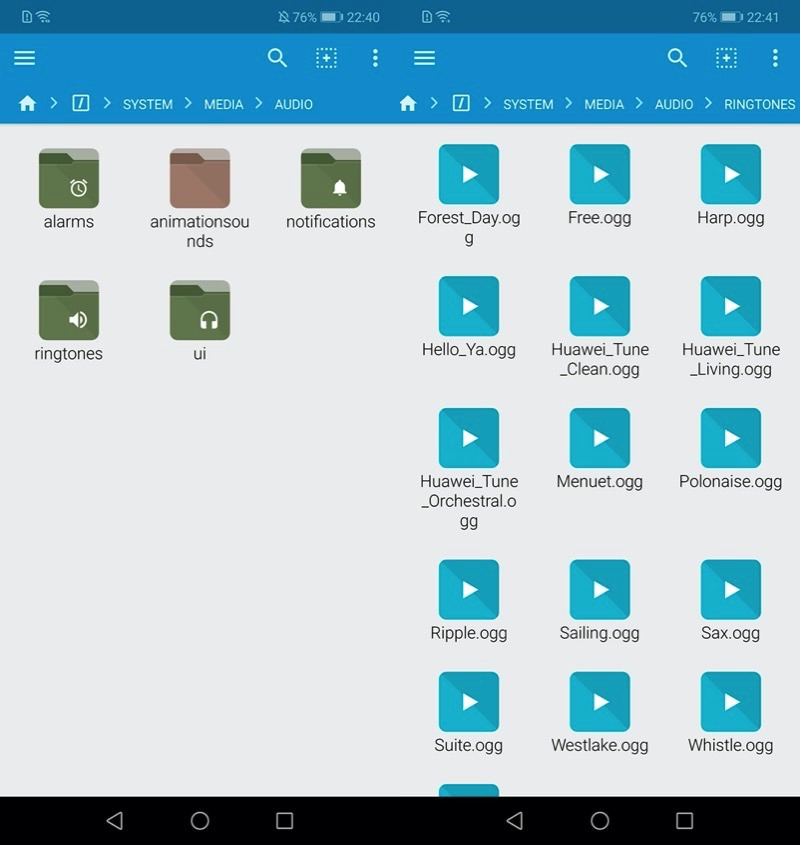
Task: Select the RINGTONES breadcrumb
Action: (x=759, y=104)
